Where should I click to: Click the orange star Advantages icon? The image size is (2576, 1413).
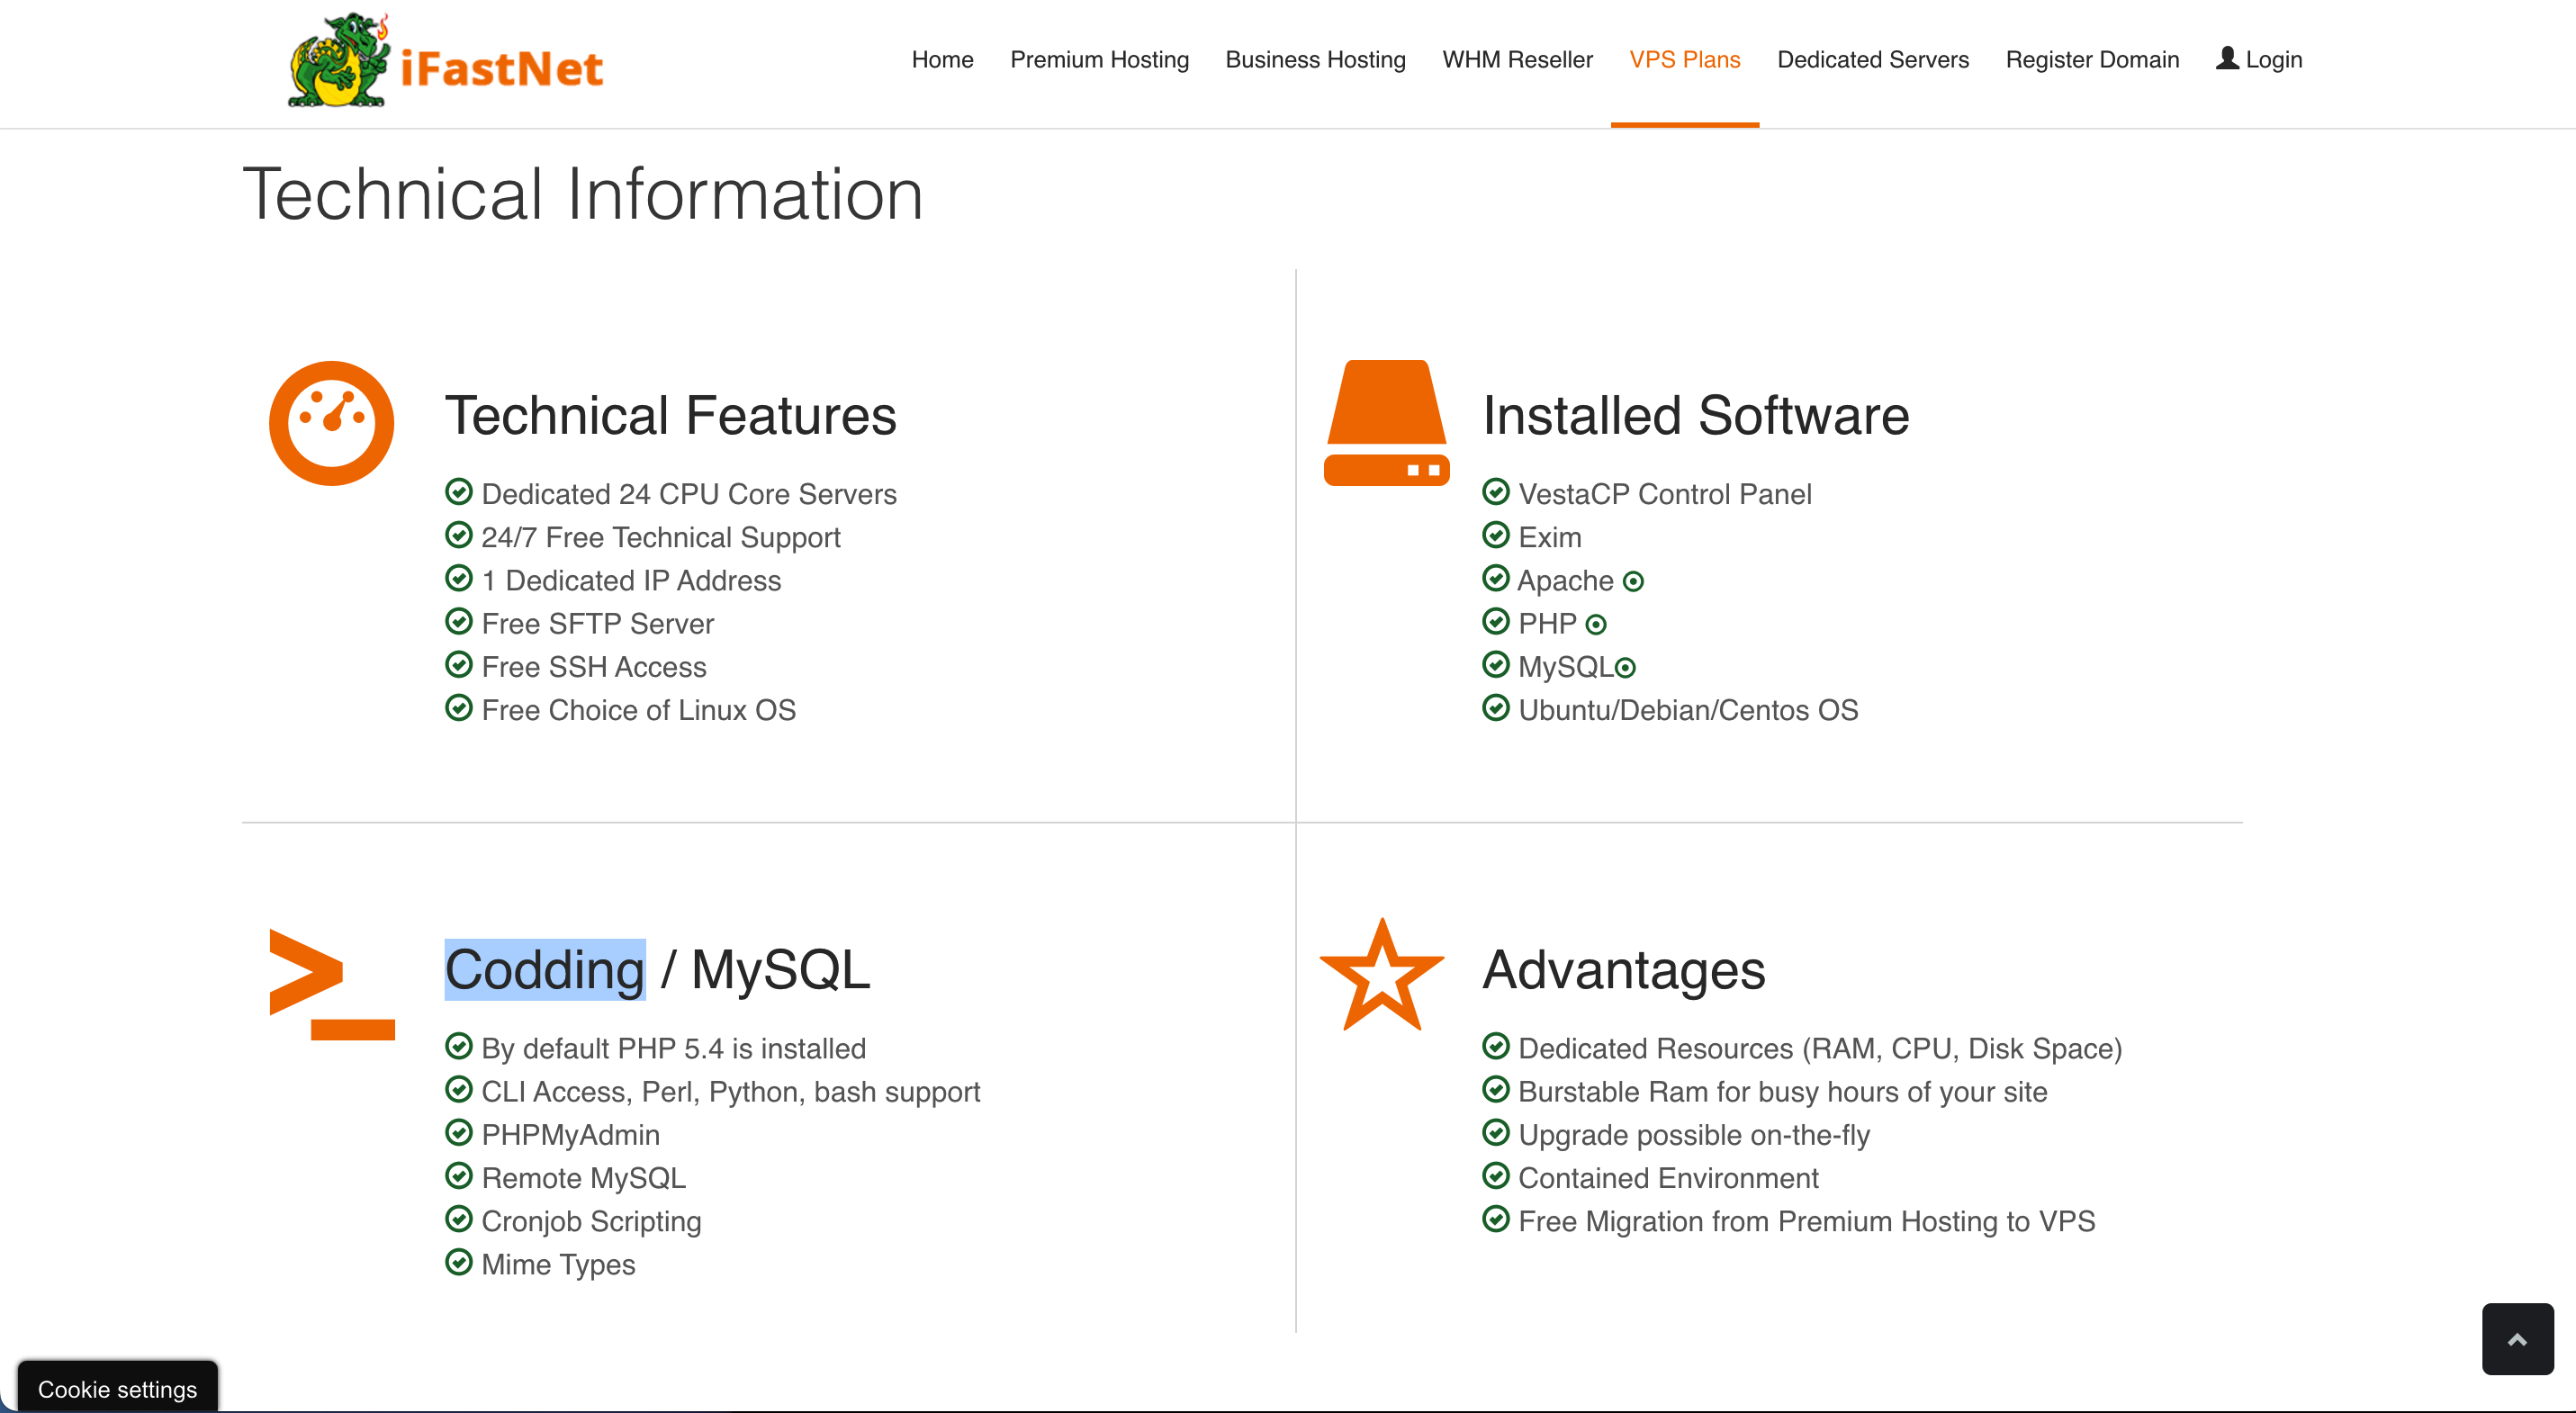1382,976
